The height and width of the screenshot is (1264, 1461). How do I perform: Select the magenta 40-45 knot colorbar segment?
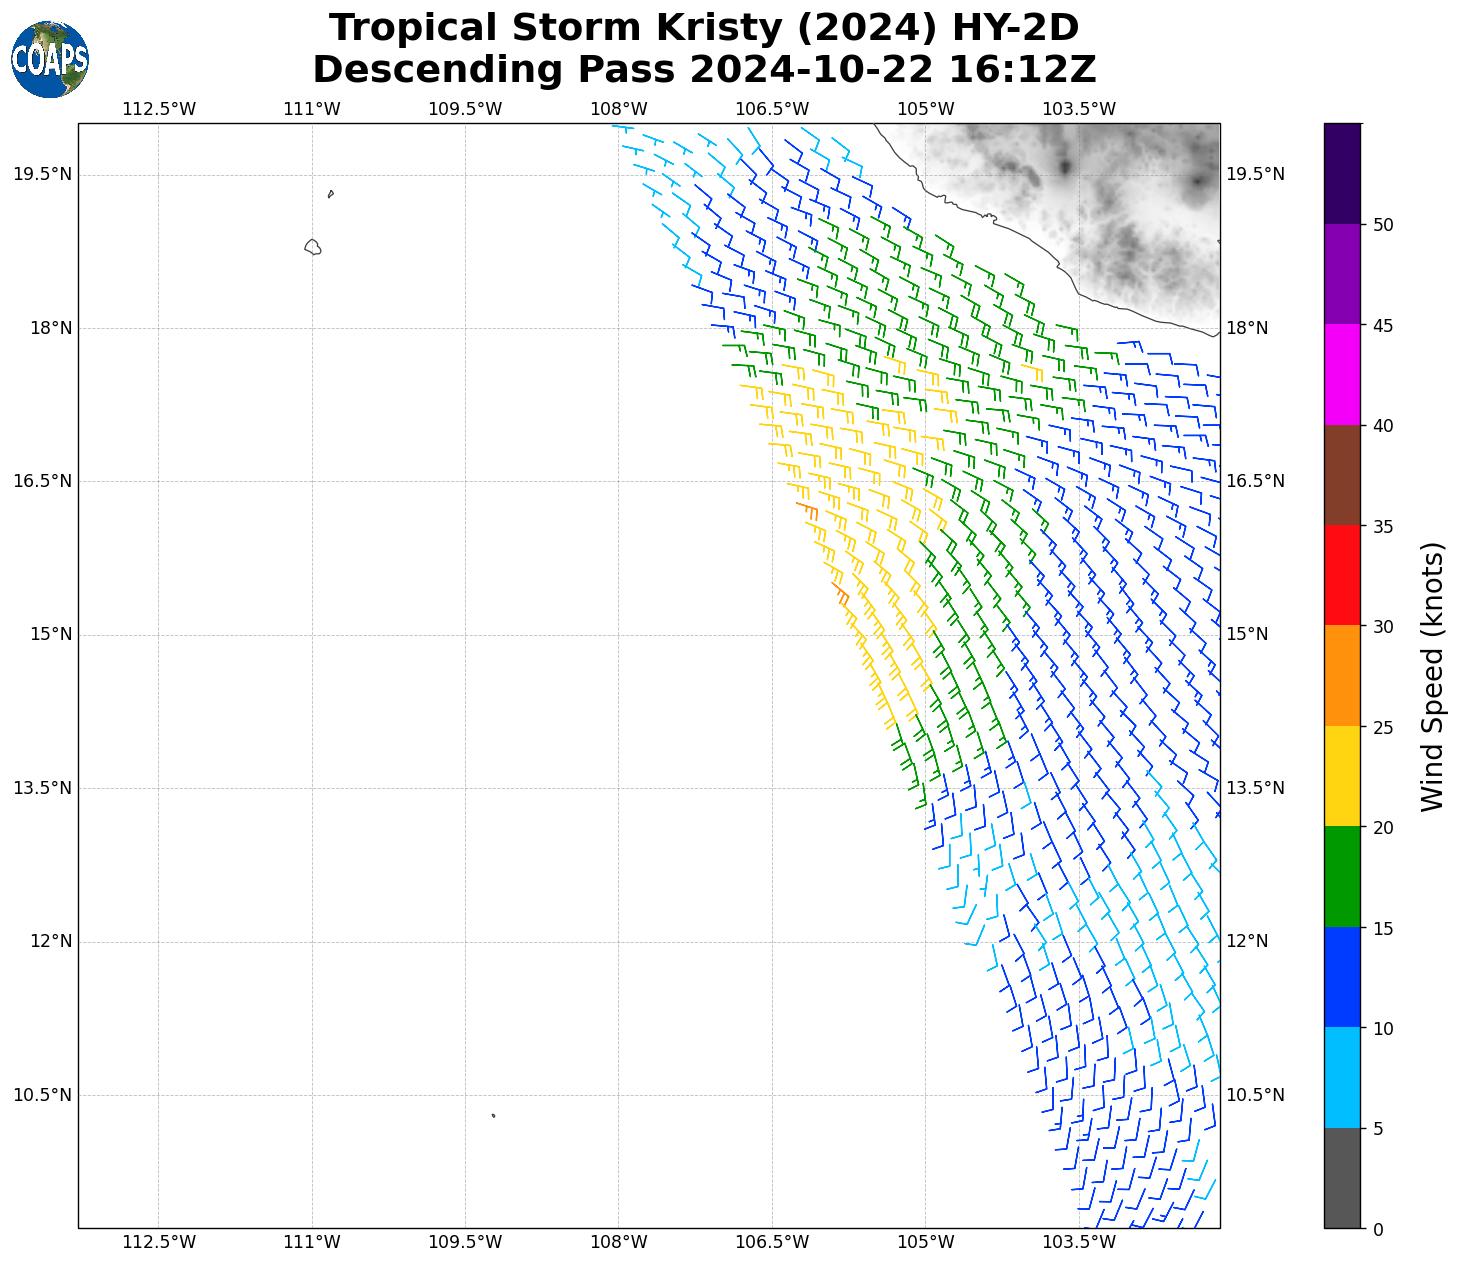(x=1342, y=374)
